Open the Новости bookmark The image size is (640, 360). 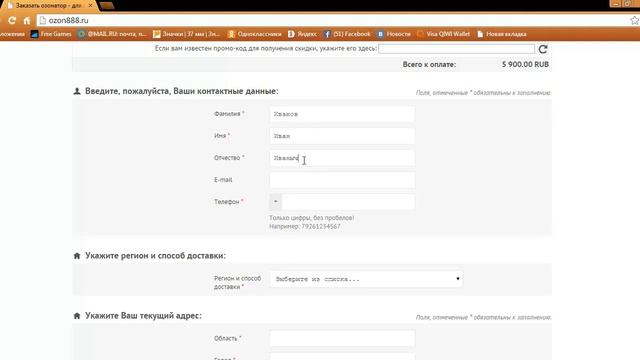point(394,34)
